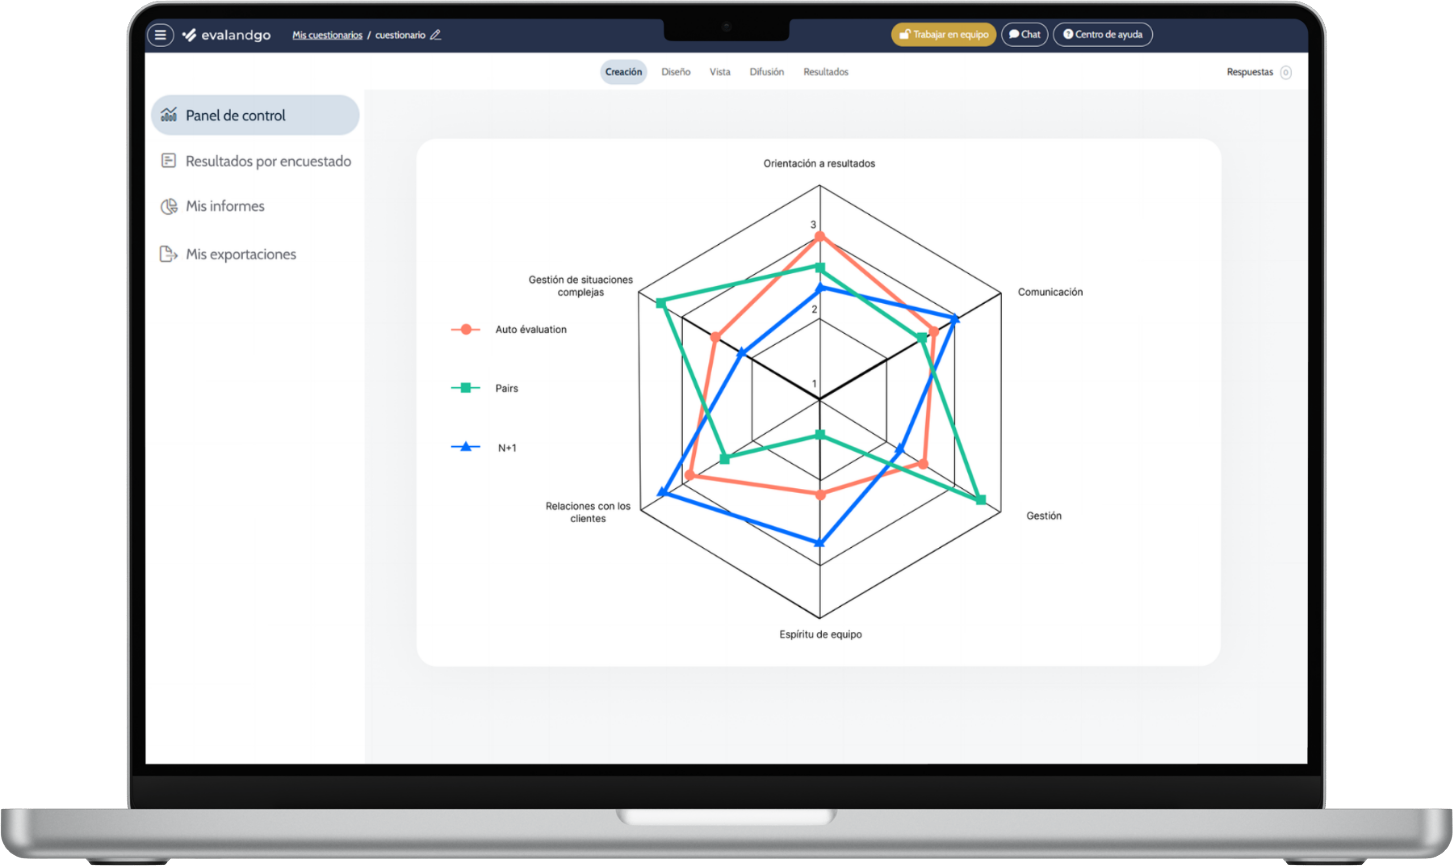Image resolution: width=1454 pixels, height=866 pixels.
Task: Toggle the N+1 legend series
Action: coord(484,447)
